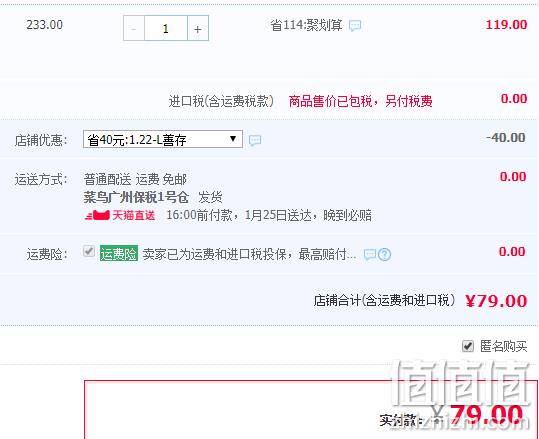This screenshot has width=539, height=439.
Task: Click the question mark help icon
Action: (x=384, y=255)
